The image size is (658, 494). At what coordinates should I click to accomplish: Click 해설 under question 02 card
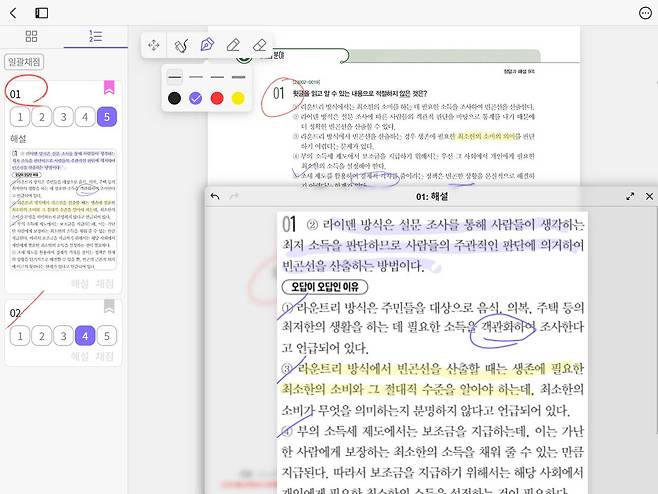click(80, 356)
